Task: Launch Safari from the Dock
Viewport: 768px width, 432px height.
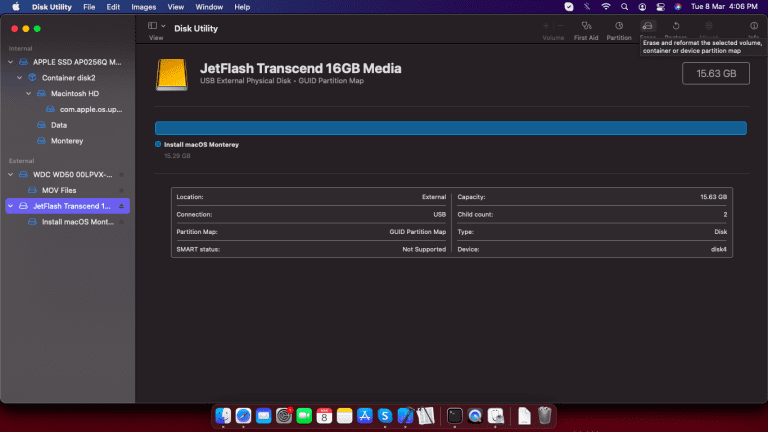Action: point(243,416)
